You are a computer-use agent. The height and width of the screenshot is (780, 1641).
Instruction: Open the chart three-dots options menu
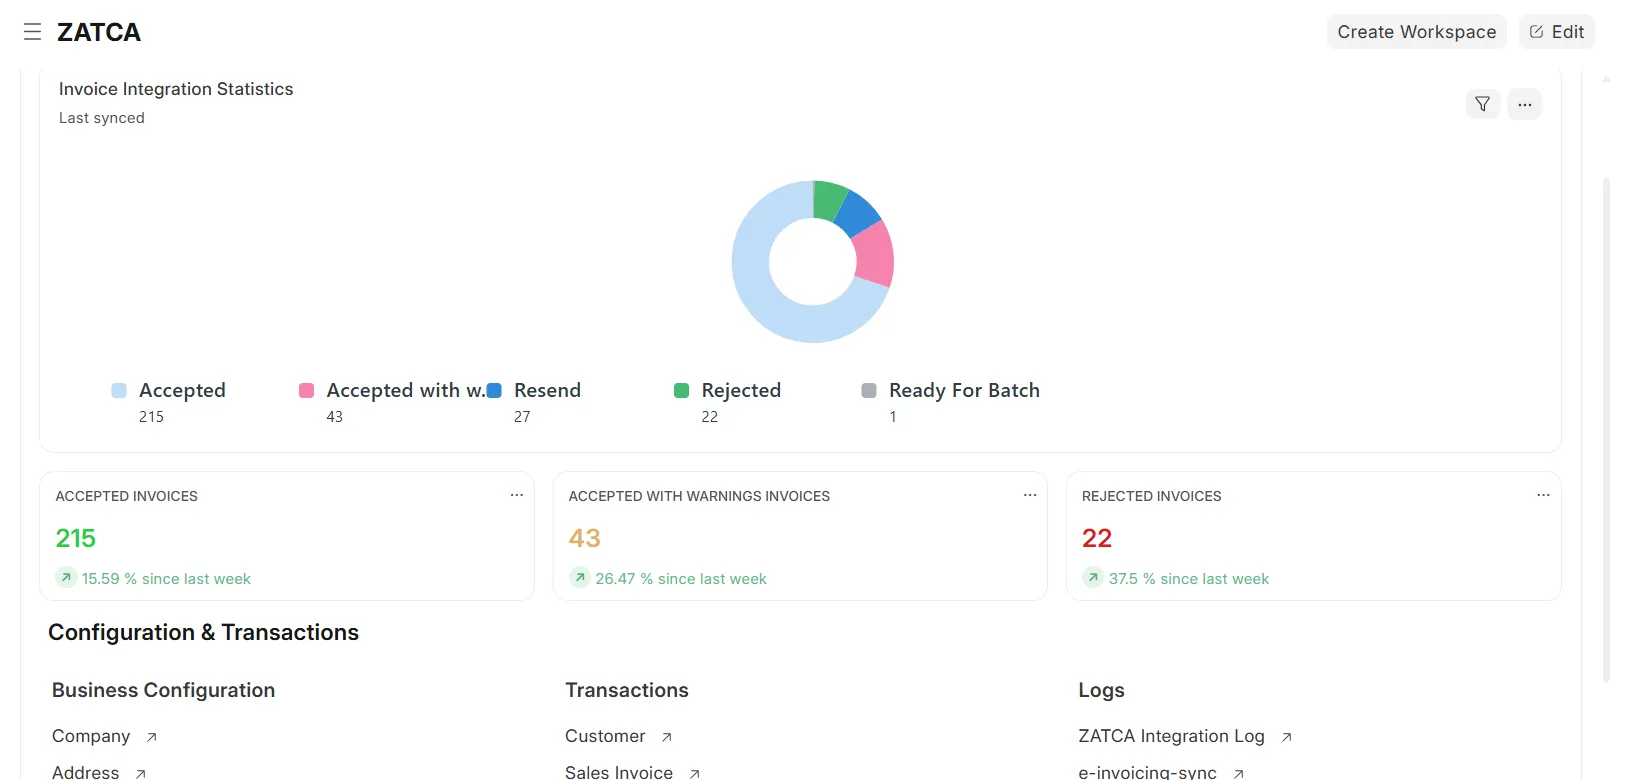pyautogui.click(x=1524, y=104)
